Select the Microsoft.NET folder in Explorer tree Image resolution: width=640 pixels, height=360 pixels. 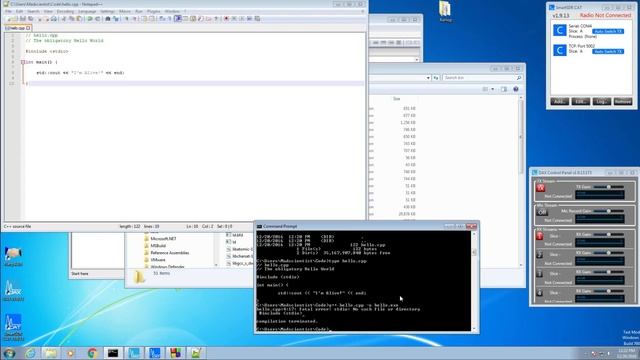coord(163,238)
